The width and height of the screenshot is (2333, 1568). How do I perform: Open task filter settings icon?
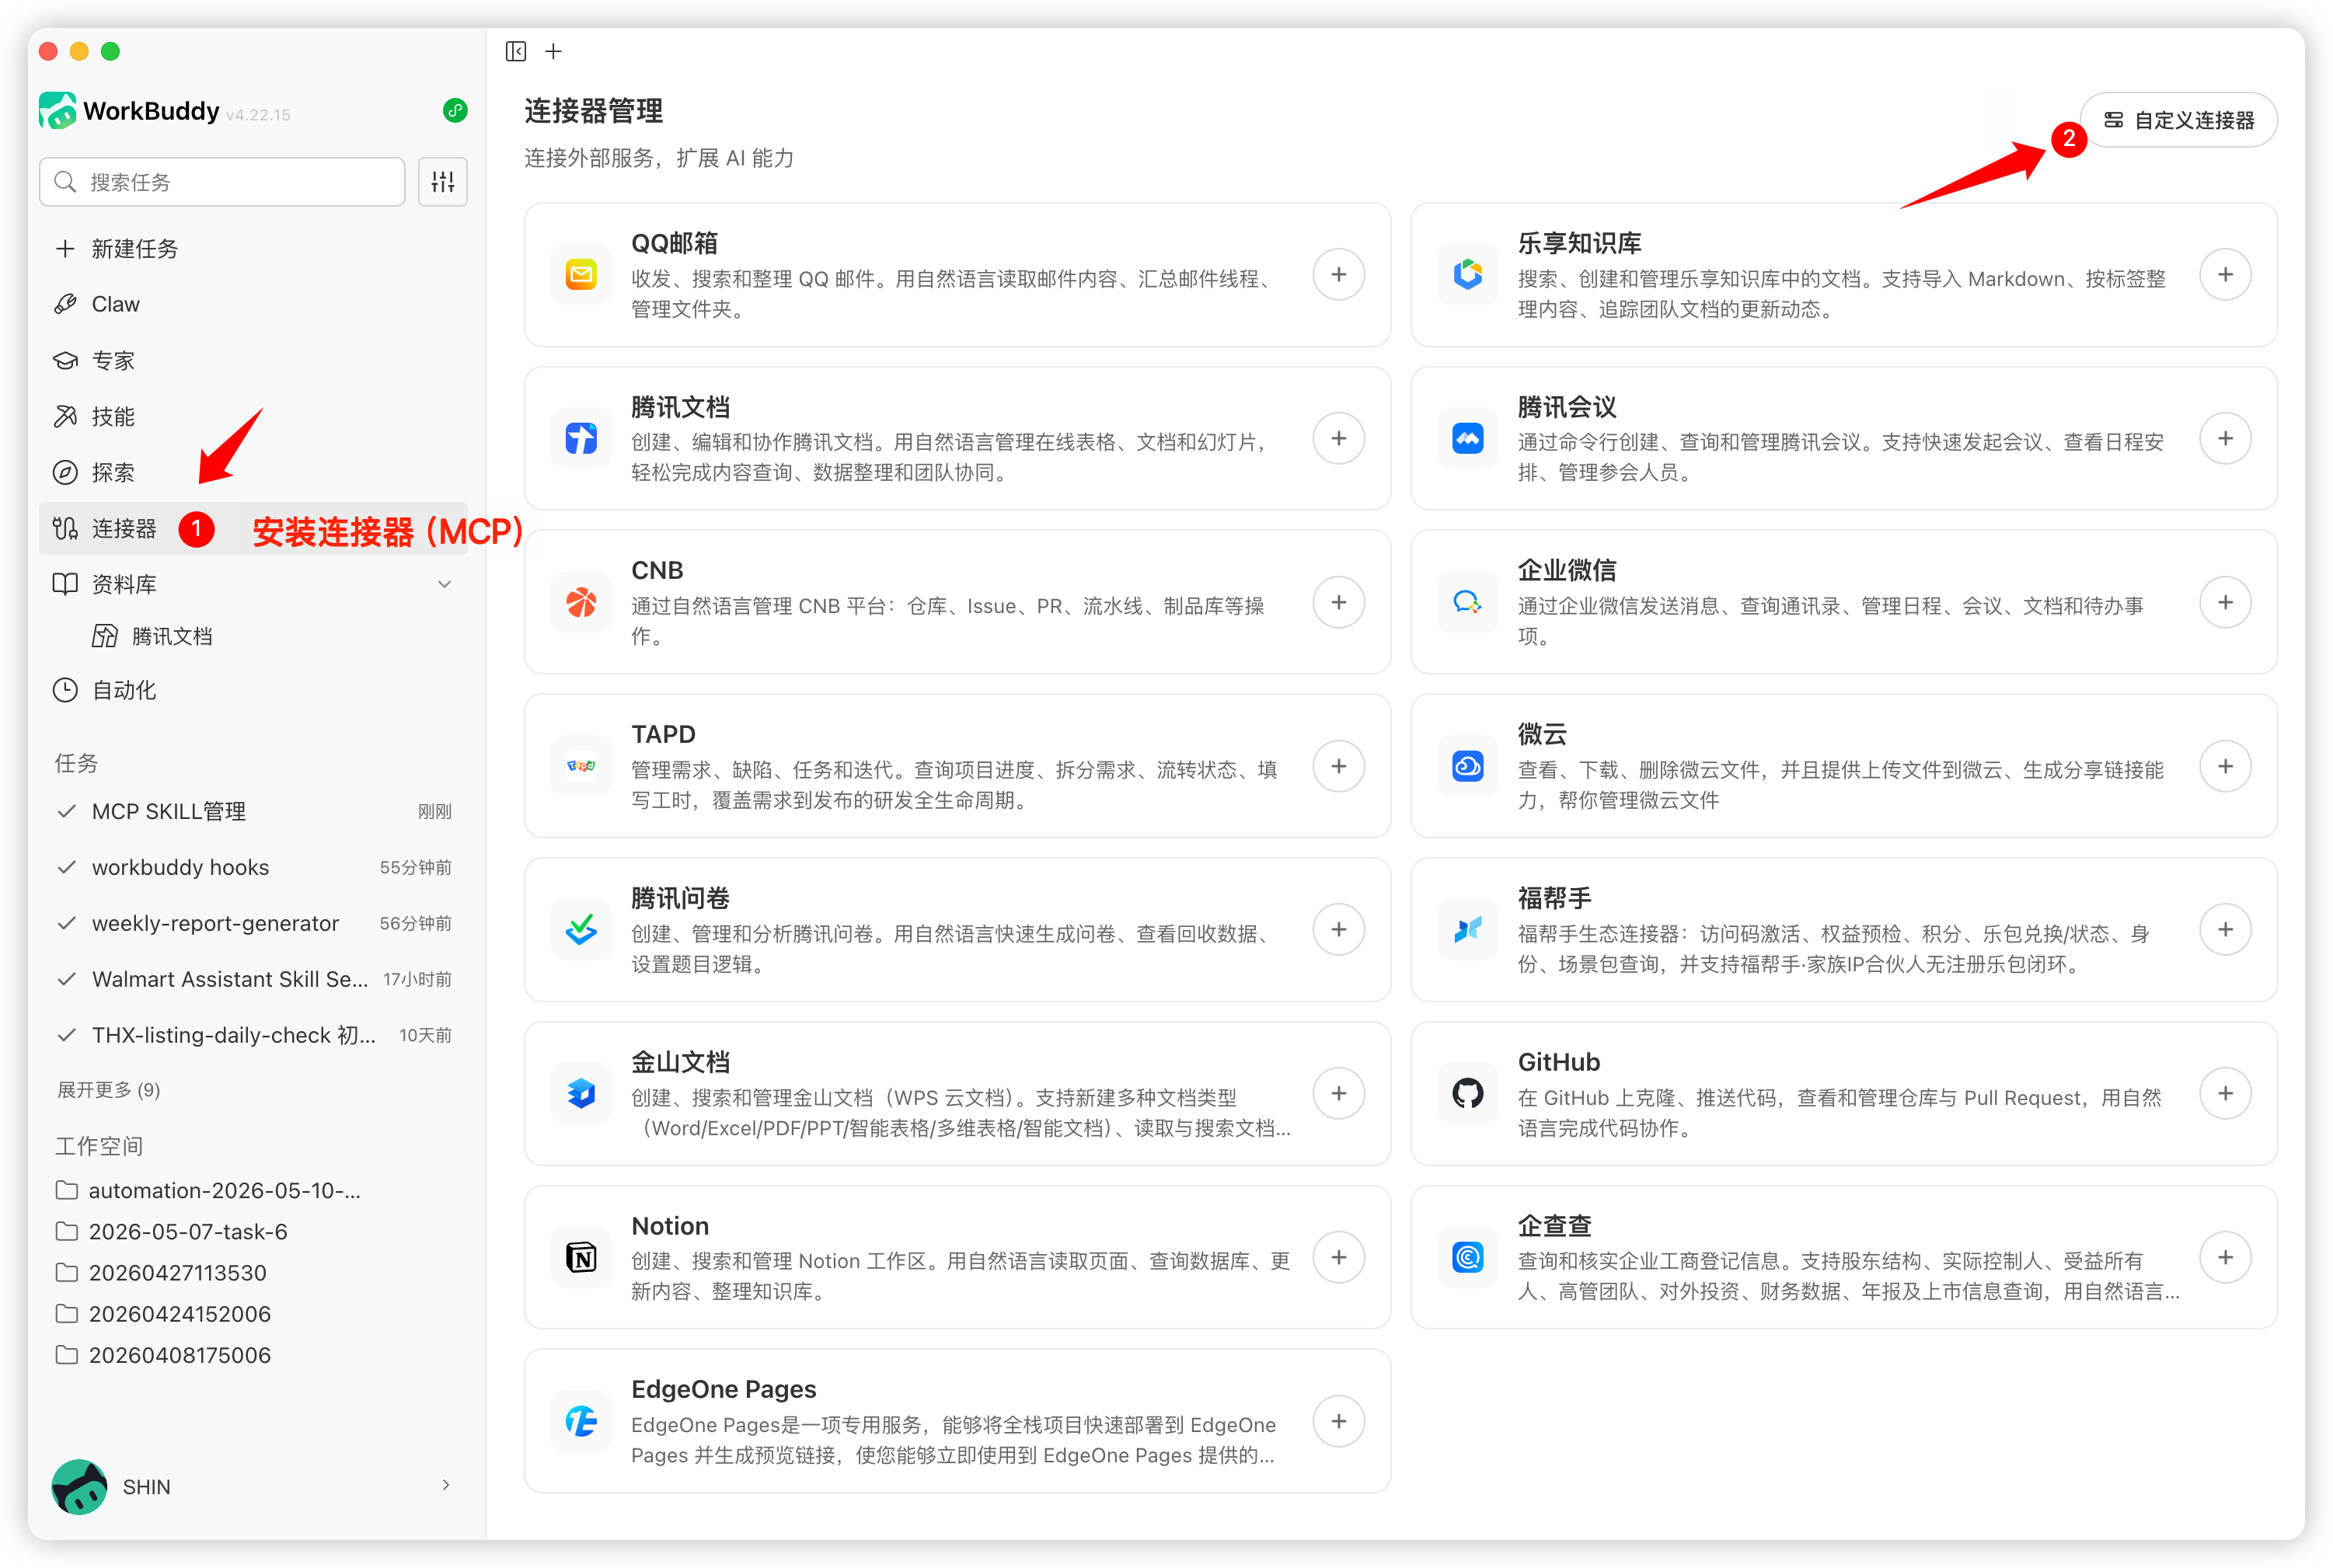(x=443, y=182)
